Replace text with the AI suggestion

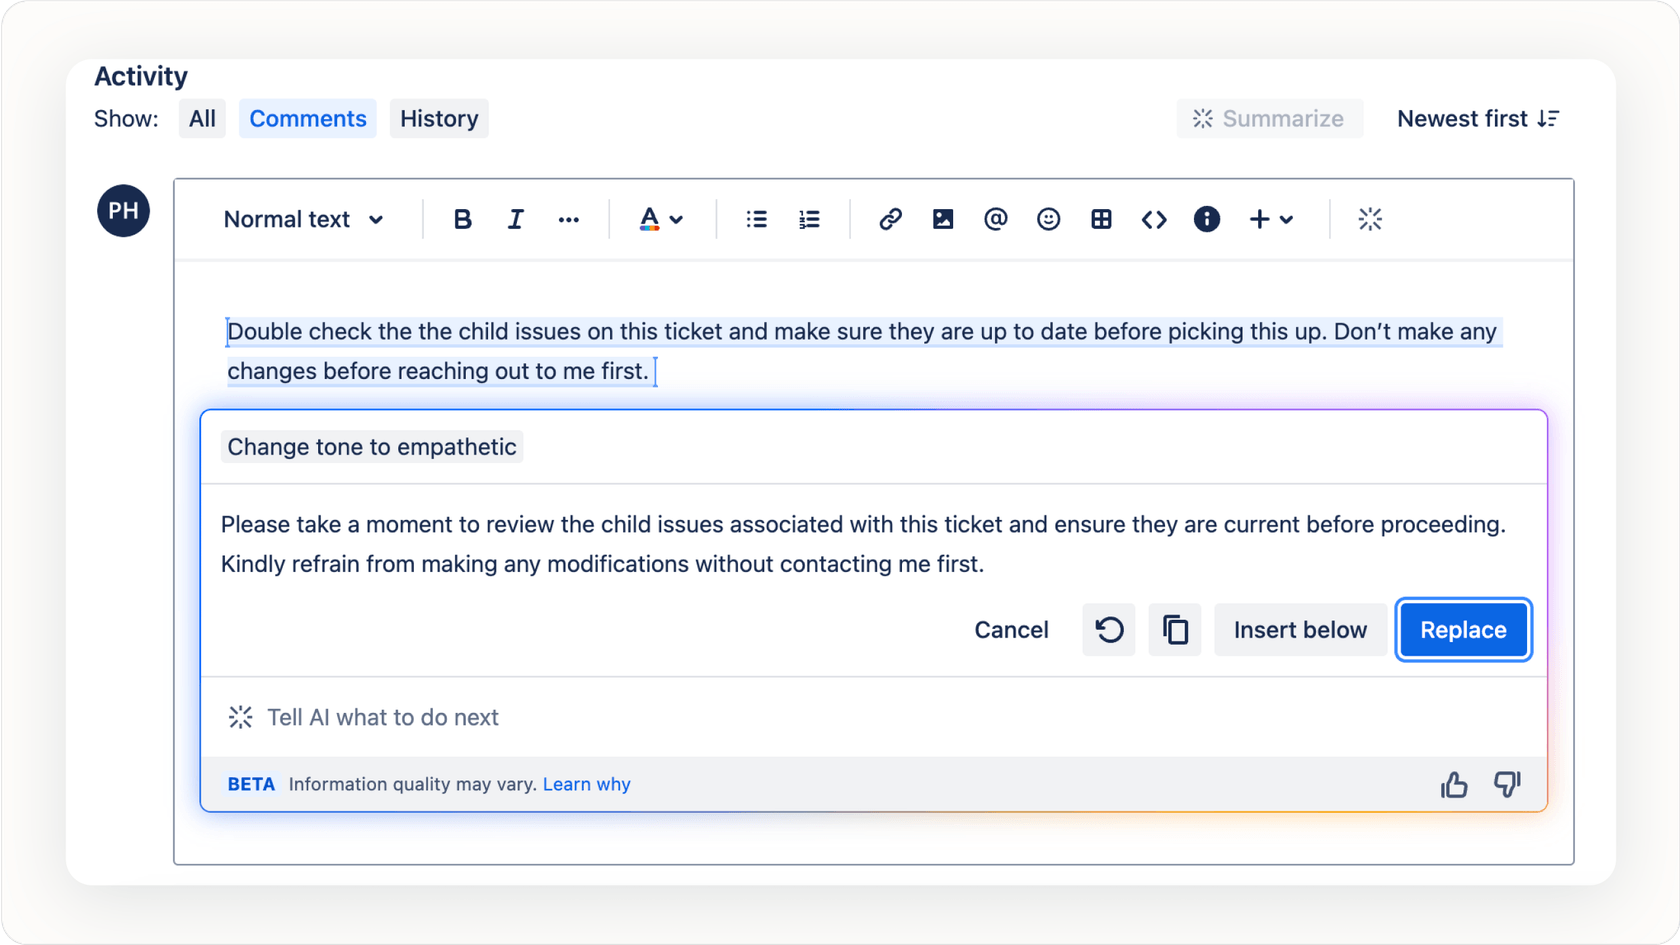[1462, 630]
